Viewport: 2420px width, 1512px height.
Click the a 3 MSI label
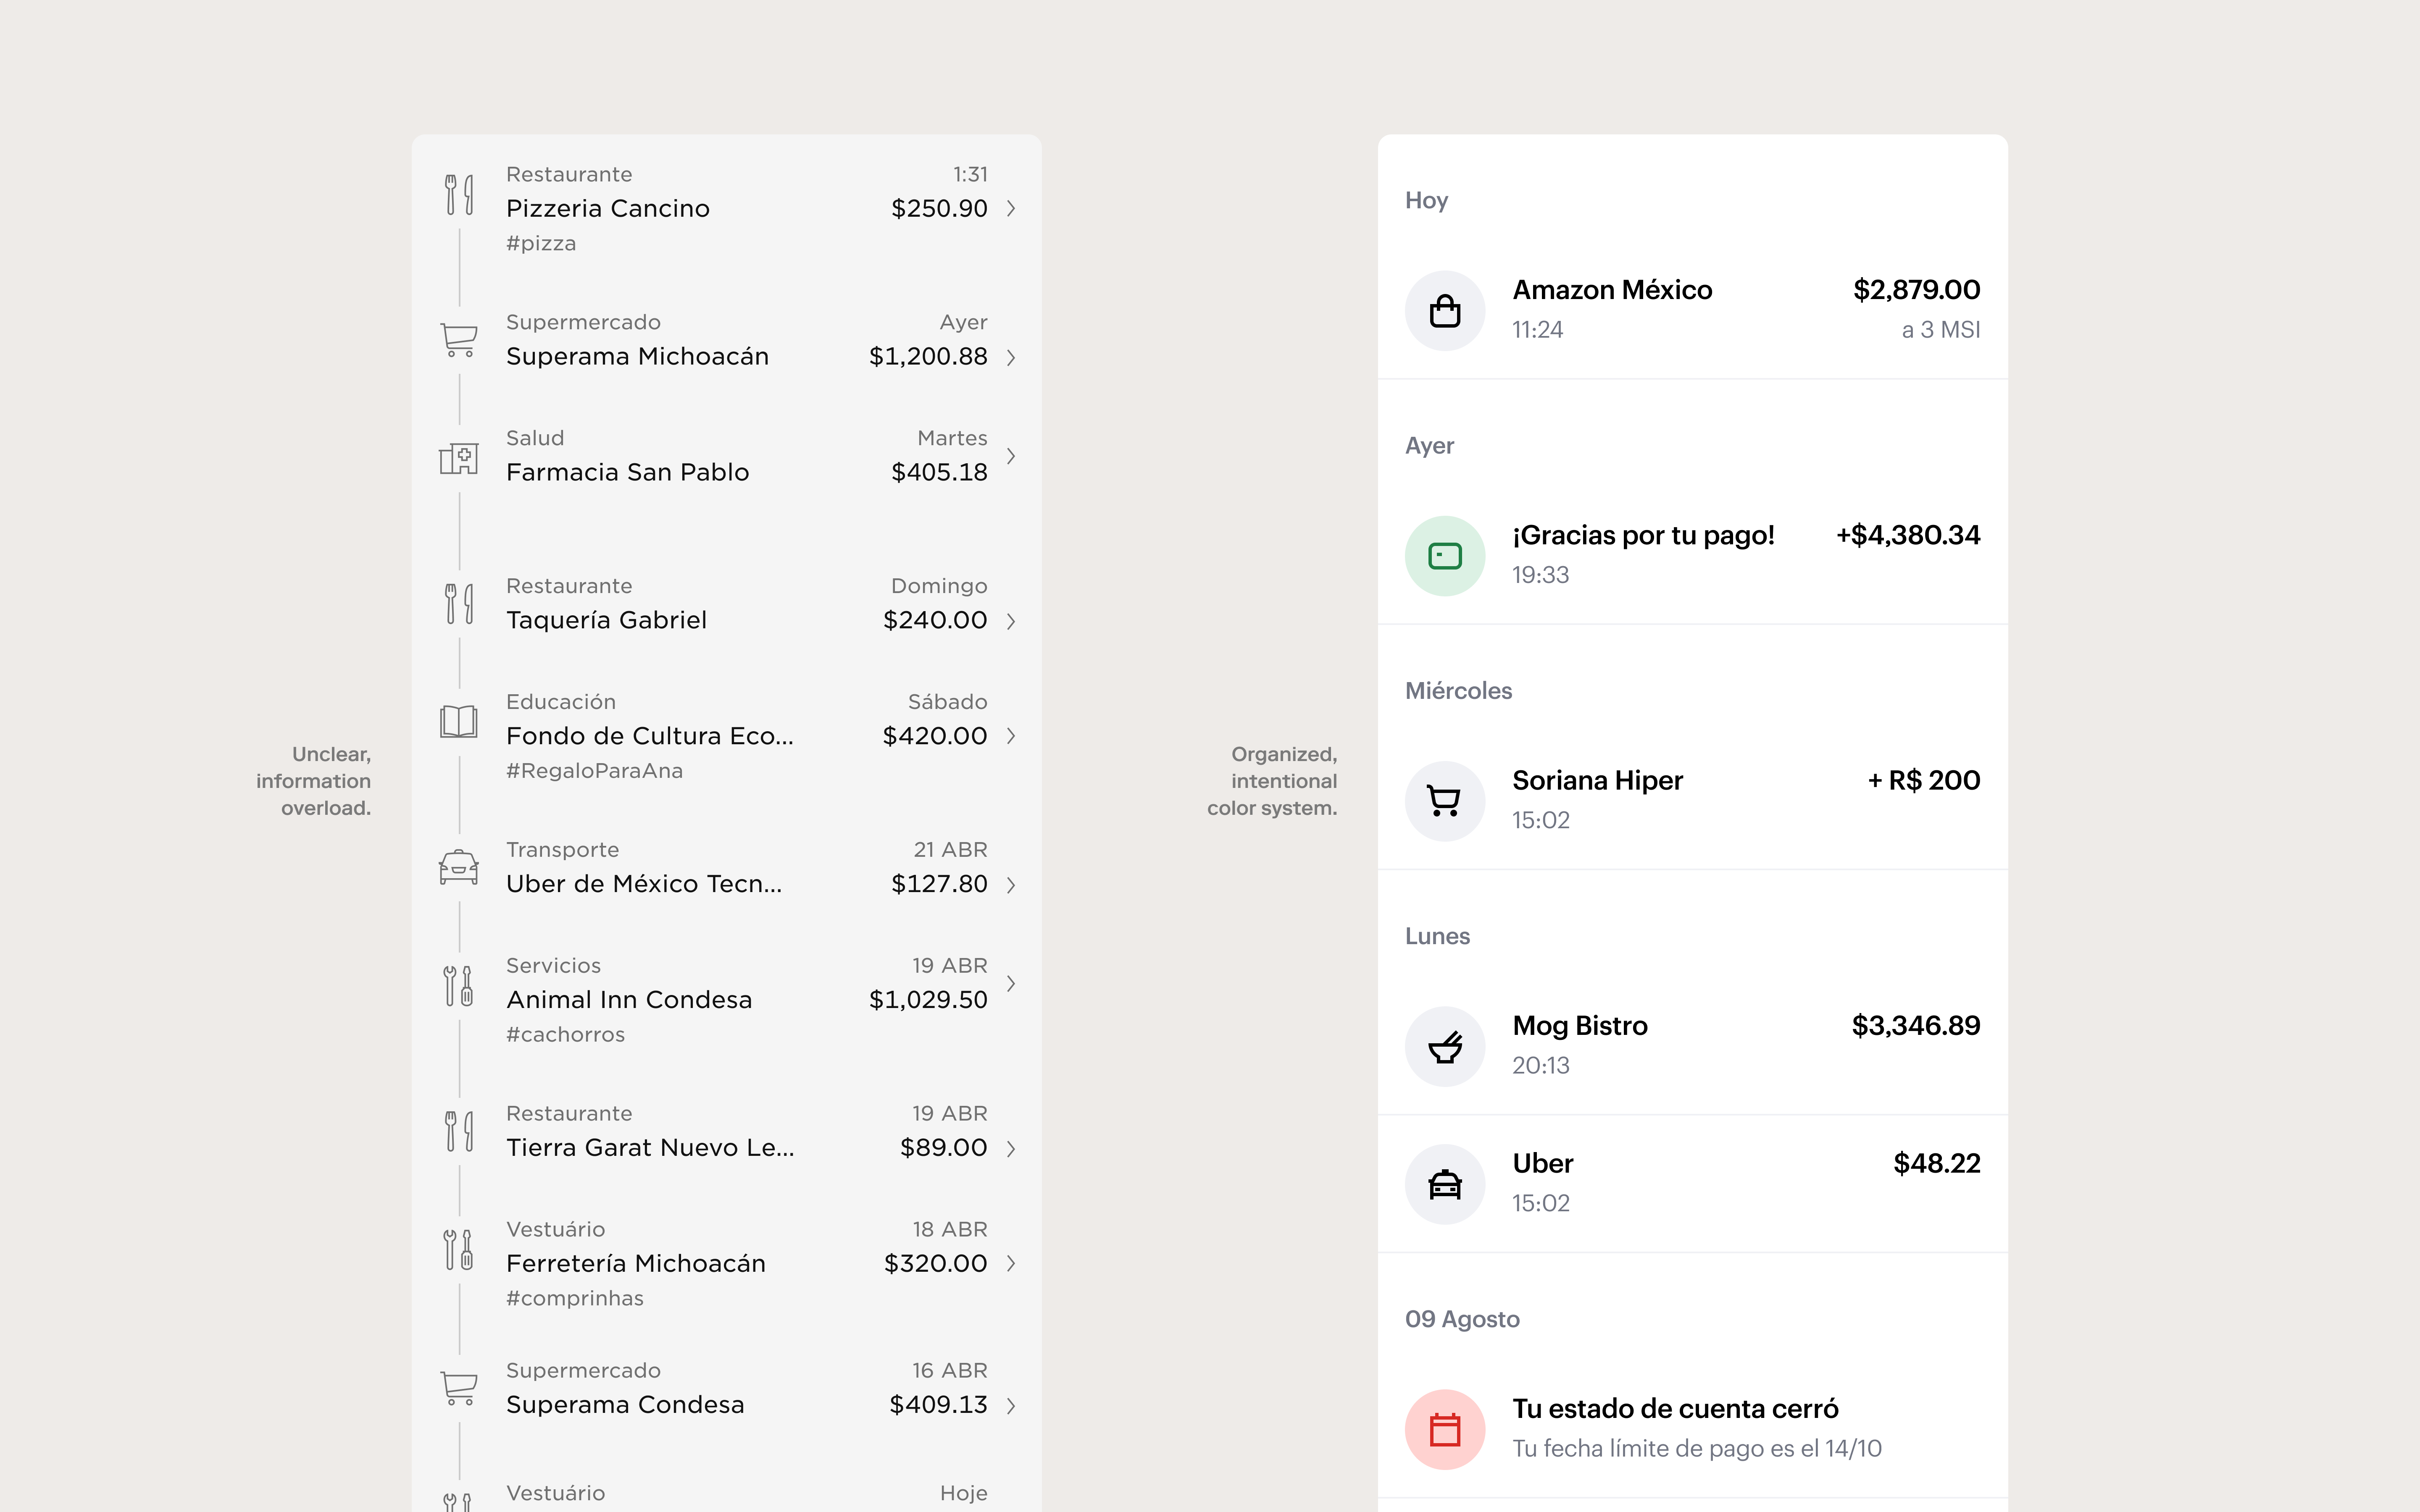pyautogui.click(x=1940, y=330)
